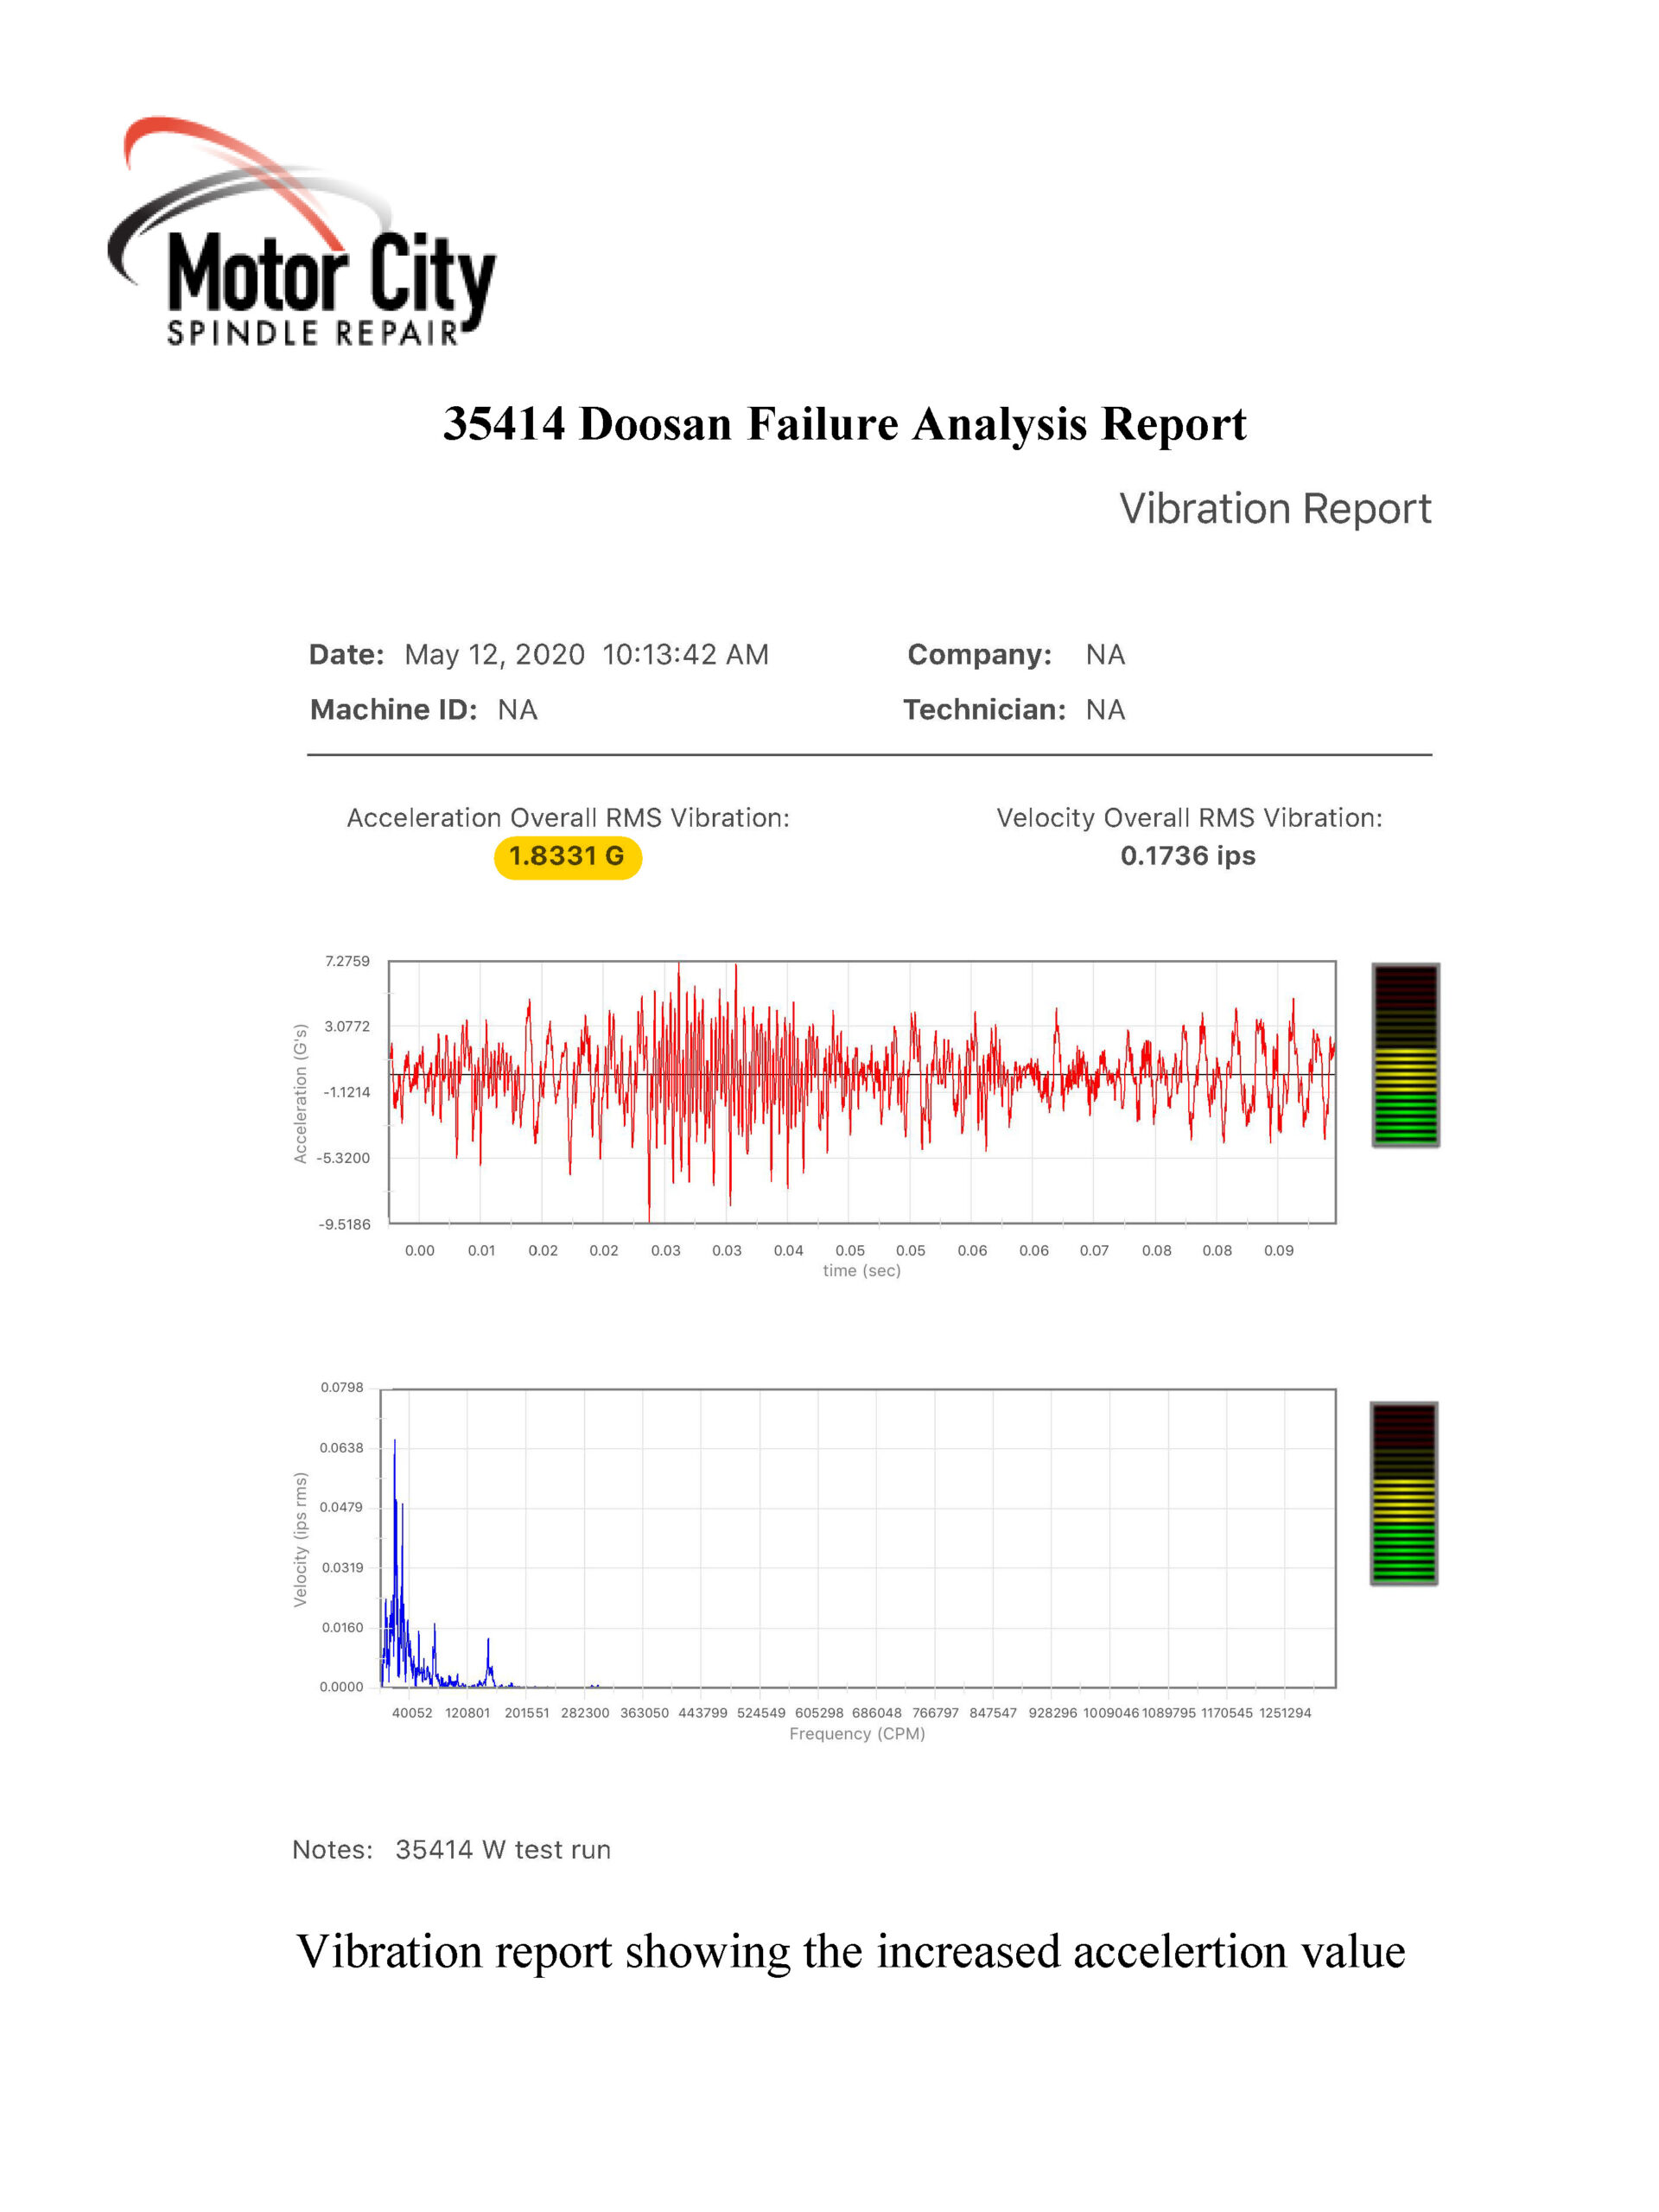
Task: Click the red acceleration time waveform chart
Action: point(862,1092)
